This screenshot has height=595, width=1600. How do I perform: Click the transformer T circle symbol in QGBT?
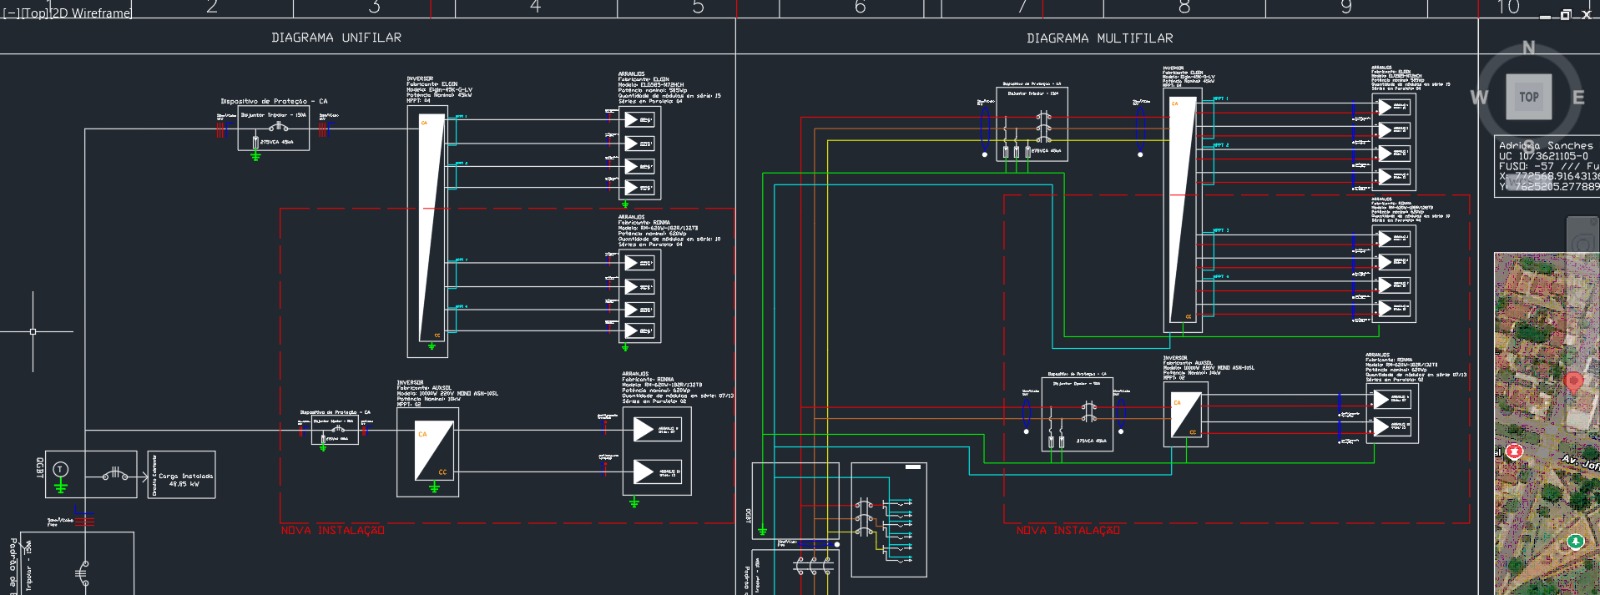click(x=60, y=469)
